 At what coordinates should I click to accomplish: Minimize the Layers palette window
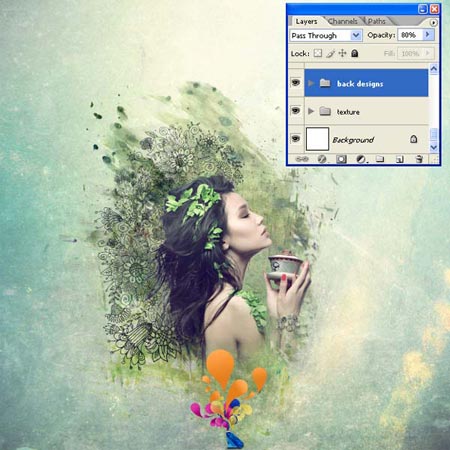coord(422,9)
